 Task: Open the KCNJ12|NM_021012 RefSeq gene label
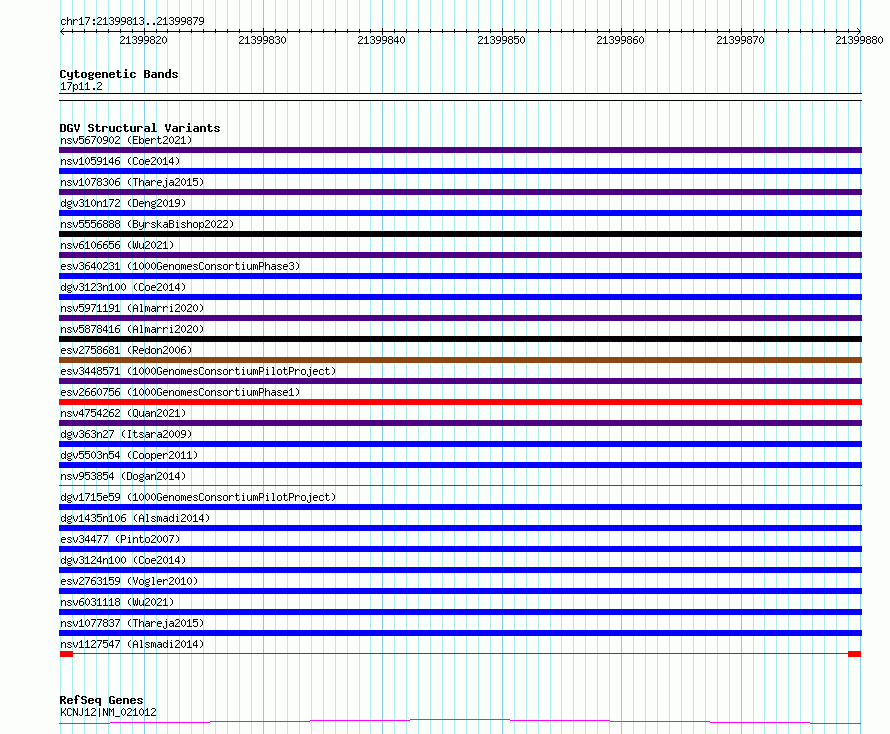tap(108, 712)
